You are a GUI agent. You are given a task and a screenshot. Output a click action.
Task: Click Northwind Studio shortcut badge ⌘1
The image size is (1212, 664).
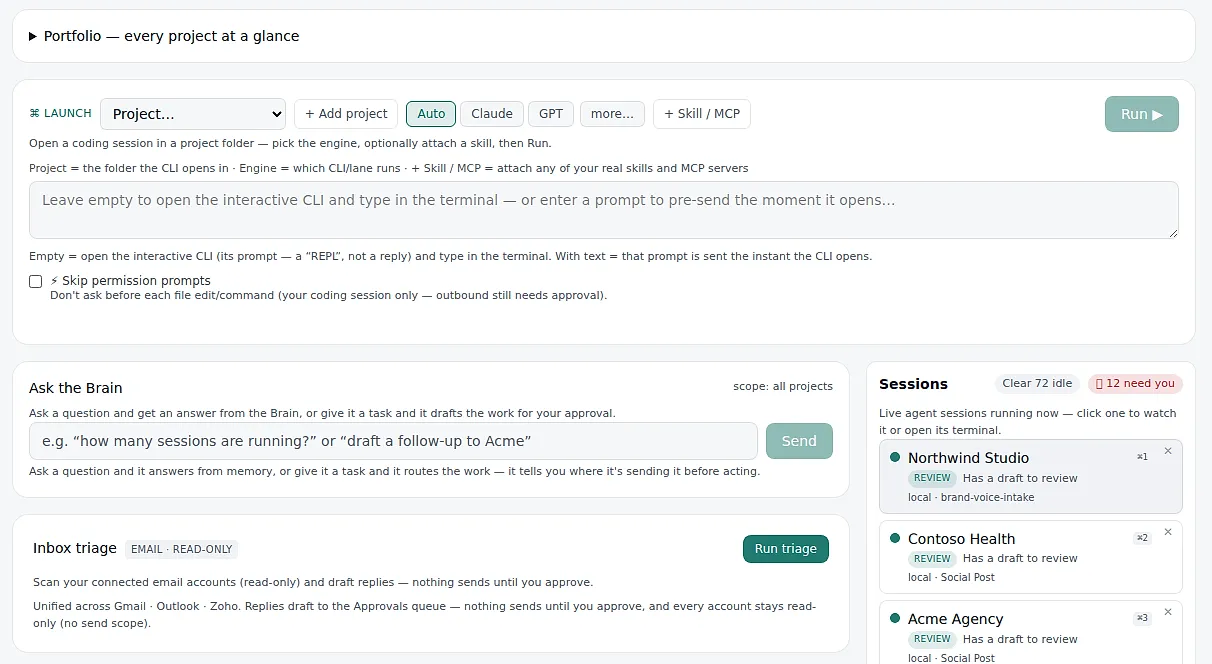click(1142, 457)
